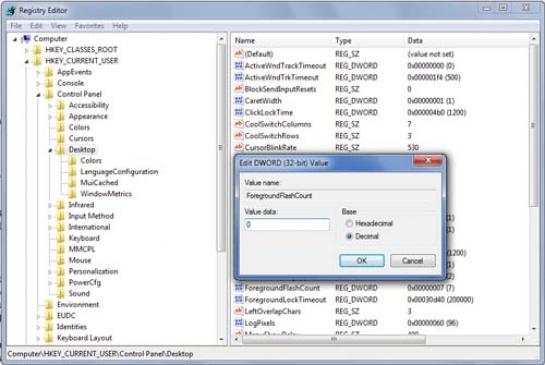This screenshot has width=545, height=365.
Task: Click the Control Panel folder icon
Action: pos(49,94)
